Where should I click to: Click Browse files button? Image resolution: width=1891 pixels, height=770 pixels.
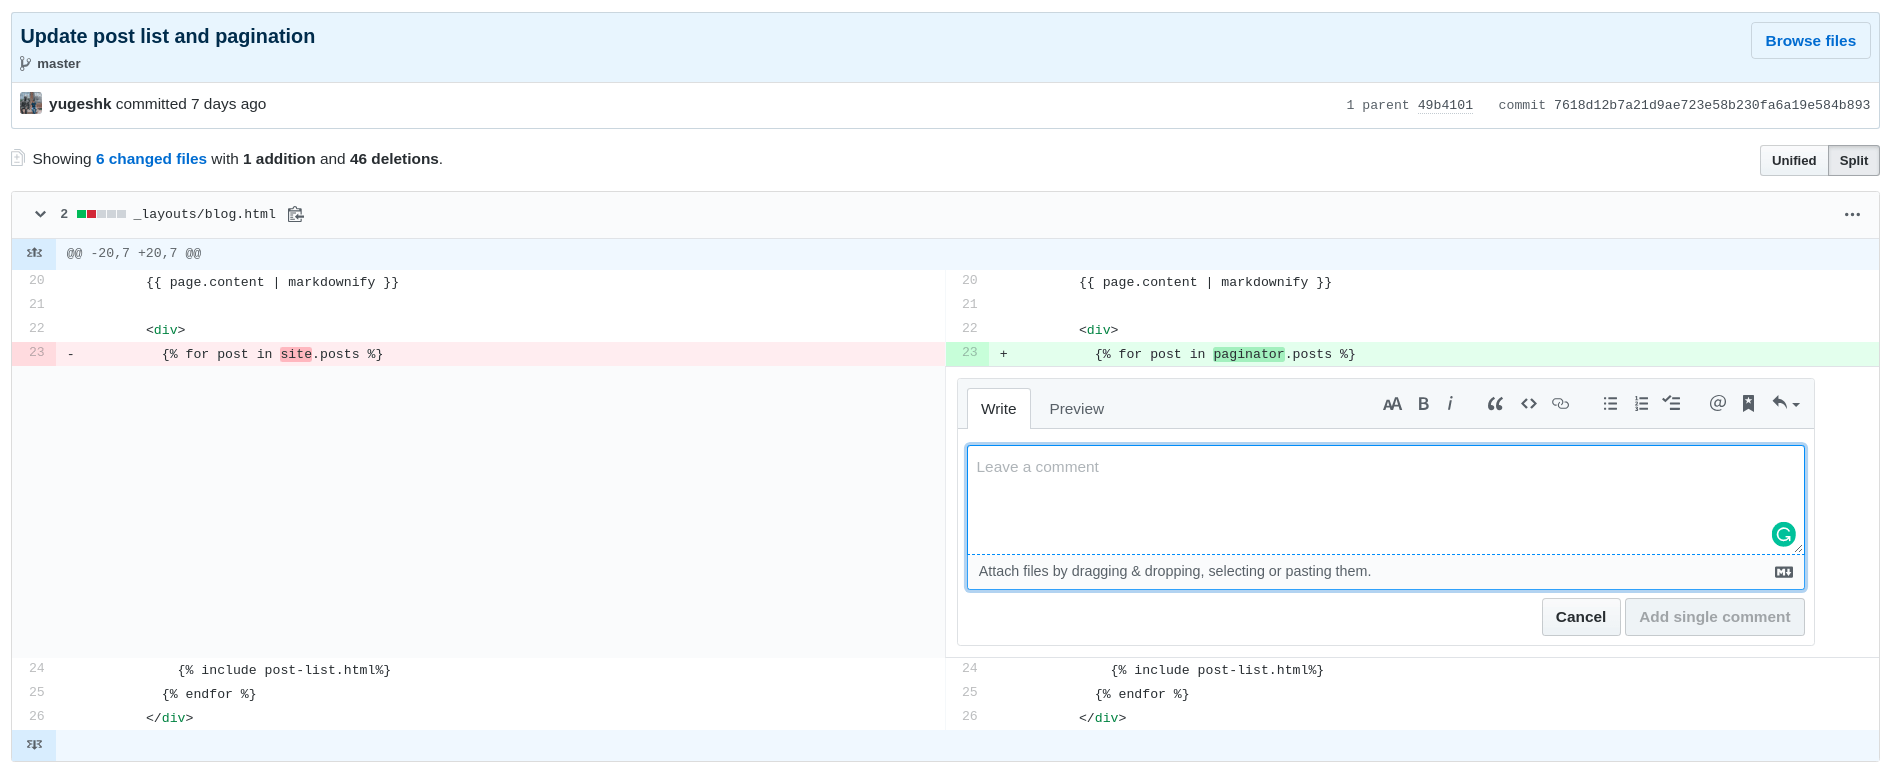[x=1810, y=41]
